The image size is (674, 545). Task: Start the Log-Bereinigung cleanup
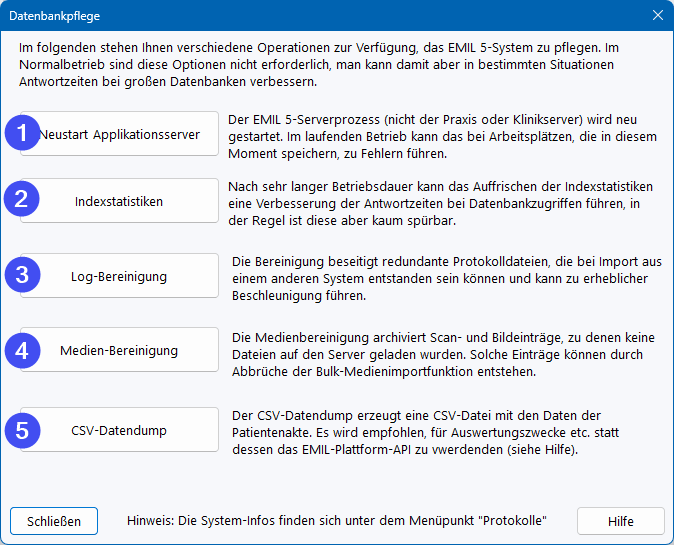click(x=119, y=276)
